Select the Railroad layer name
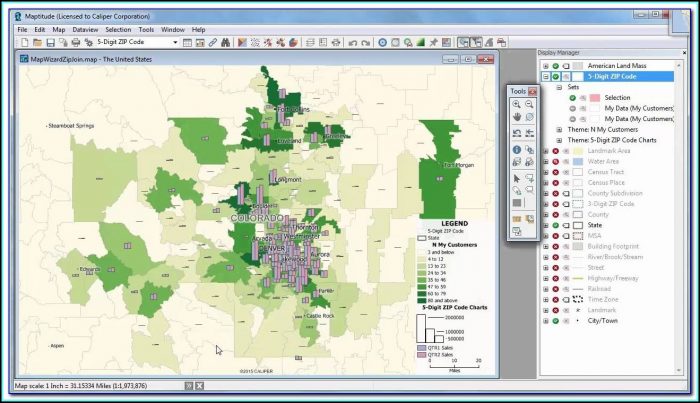The image size is (700, 403). pos(599,289)
